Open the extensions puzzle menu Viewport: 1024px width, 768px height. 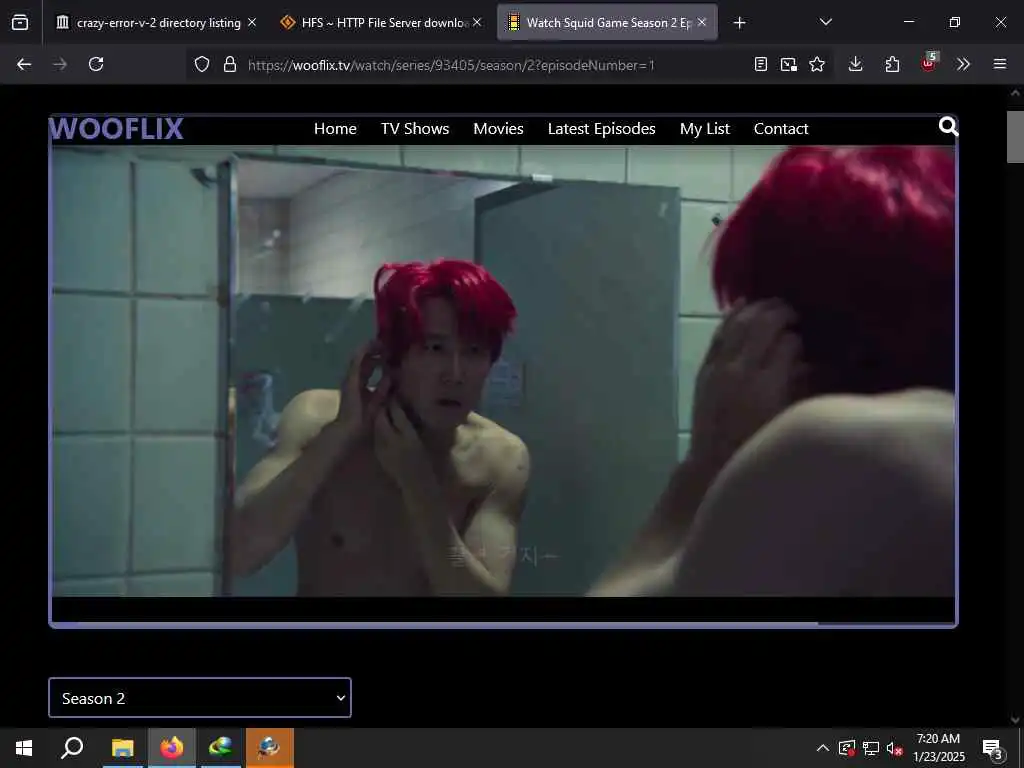[x=892, y=64]
